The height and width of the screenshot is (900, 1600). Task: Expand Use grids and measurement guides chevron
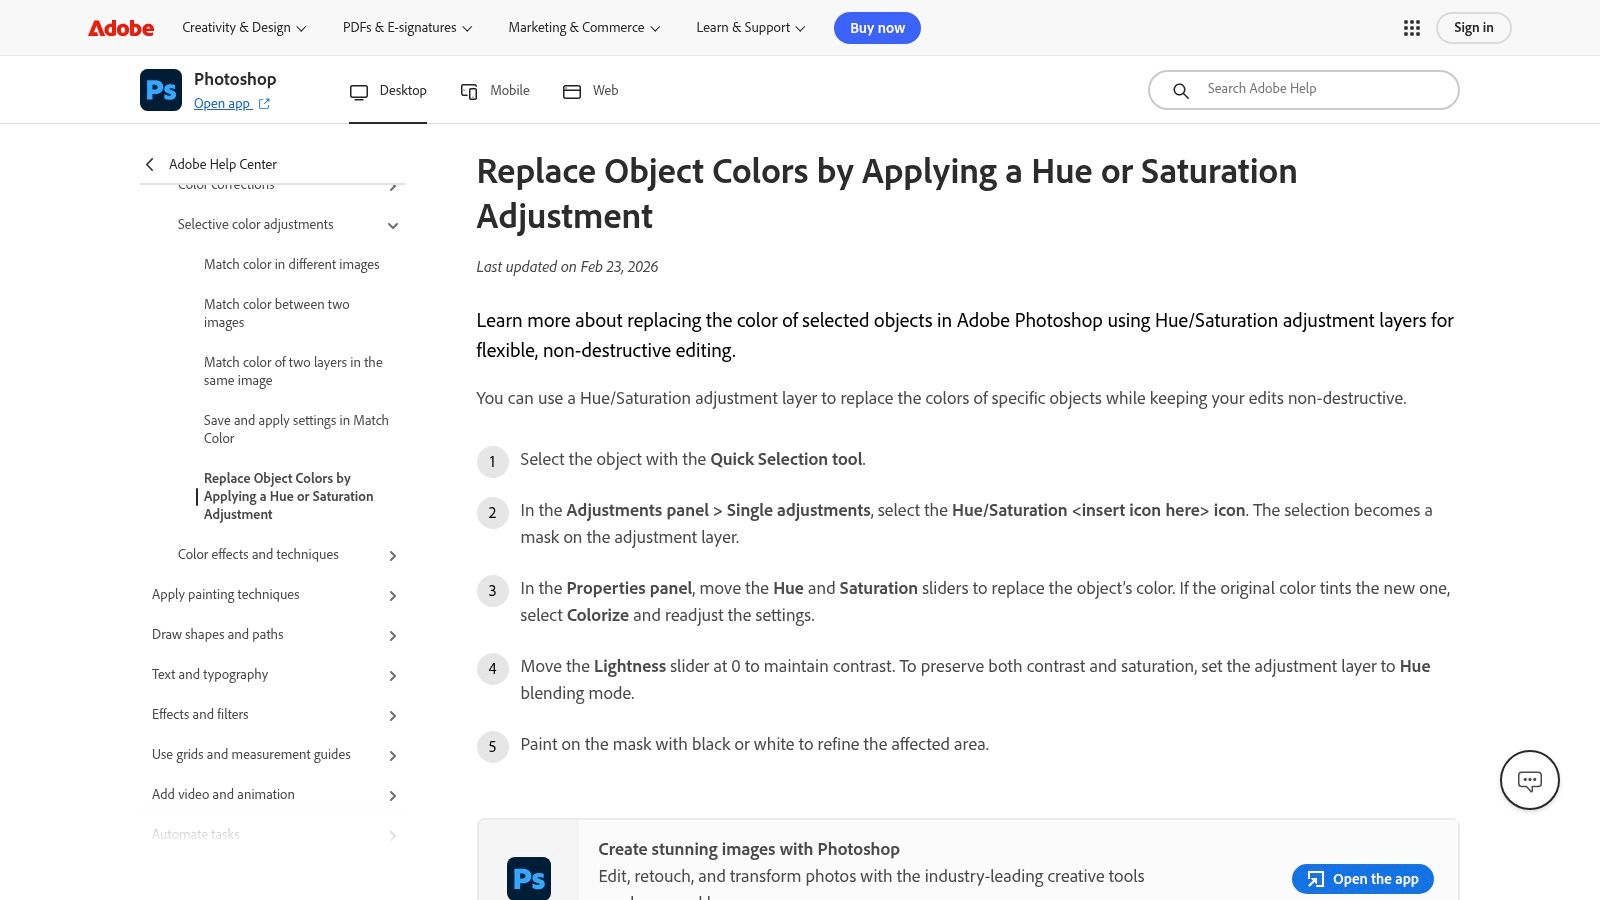(393, 756)
